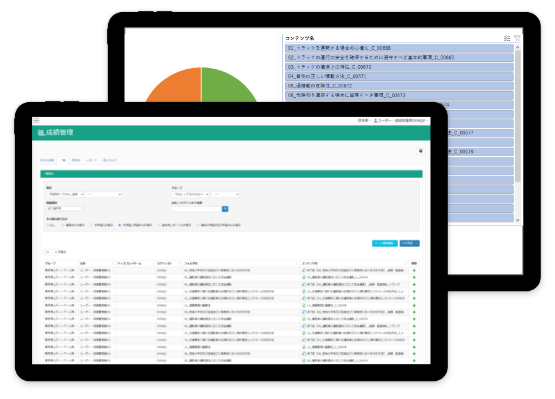Open the 日本語 language dropdown
This screenshot has width=555, height=399.
click(364, 121)
